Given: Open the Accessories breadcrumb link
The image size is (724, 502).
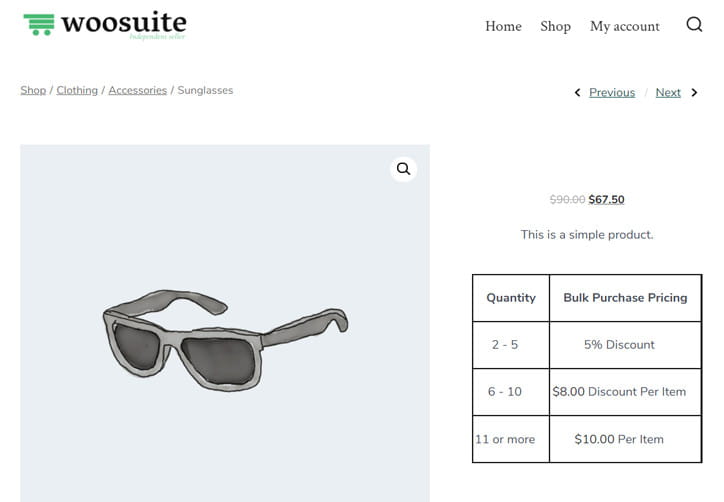Looking at the screenshot, I should [x=138, y=91].
